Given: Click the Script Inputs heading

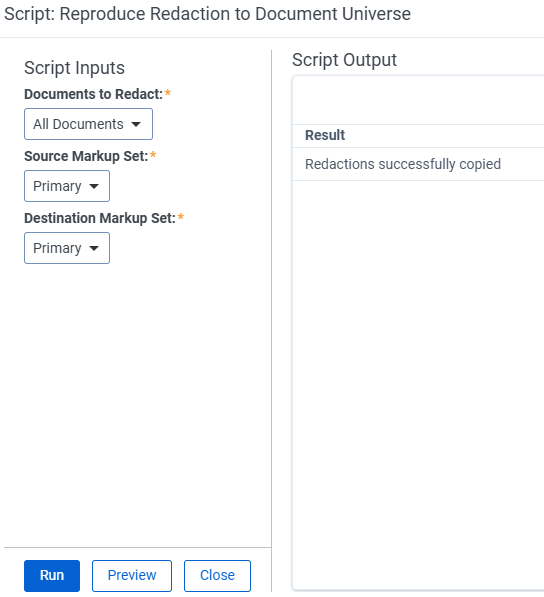Looking at the screenshot, I should [74, 68].
